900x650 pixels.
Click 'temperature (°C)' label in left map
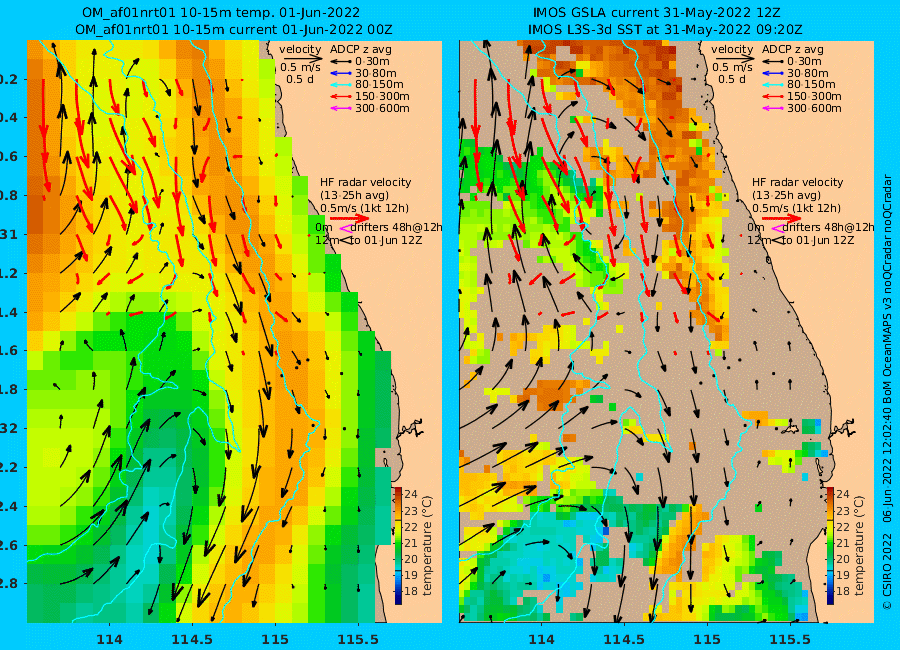pyautogui.click(x=427, y=545)
